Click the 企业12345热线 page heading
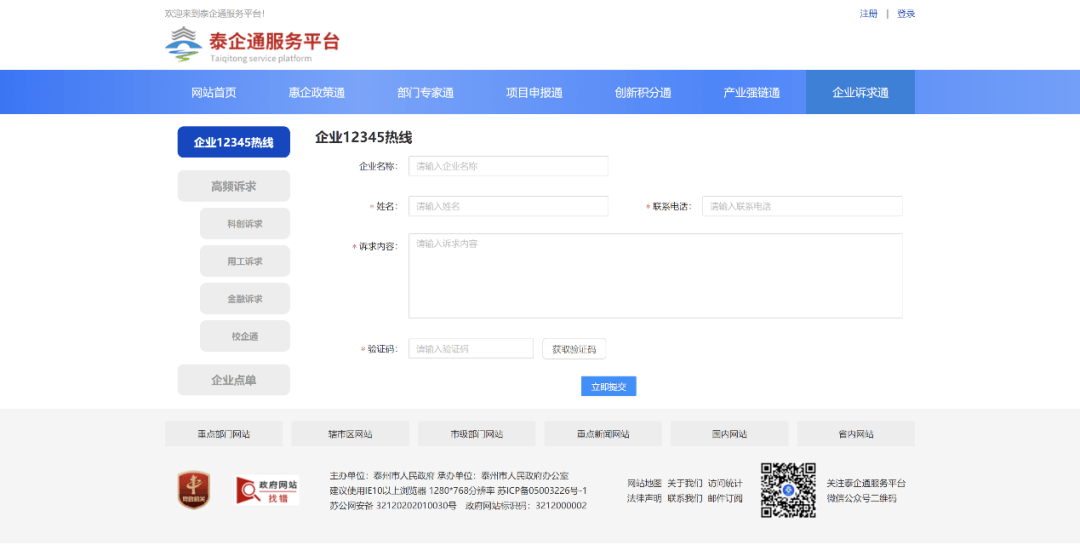1080x545 pixels. [364, 137]
